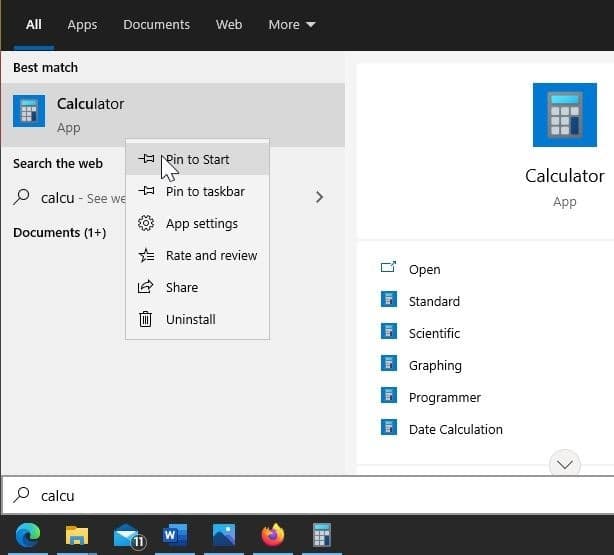Switch to the All tab

tap(34, 25)
